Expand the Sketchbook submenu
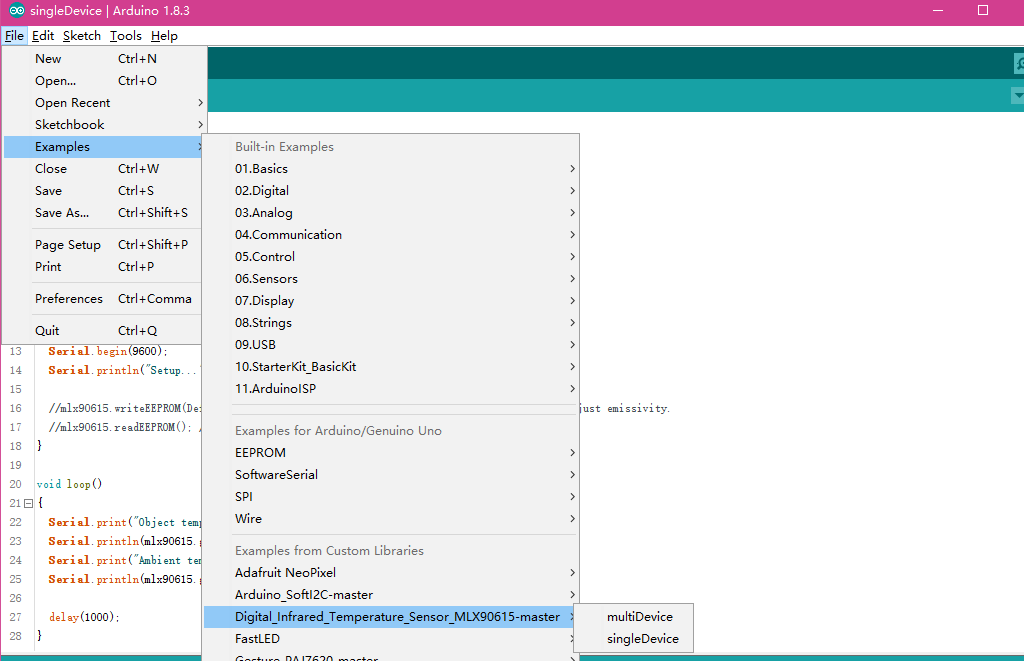Screen dimensions: 1024x661 (x=103, y=125)
